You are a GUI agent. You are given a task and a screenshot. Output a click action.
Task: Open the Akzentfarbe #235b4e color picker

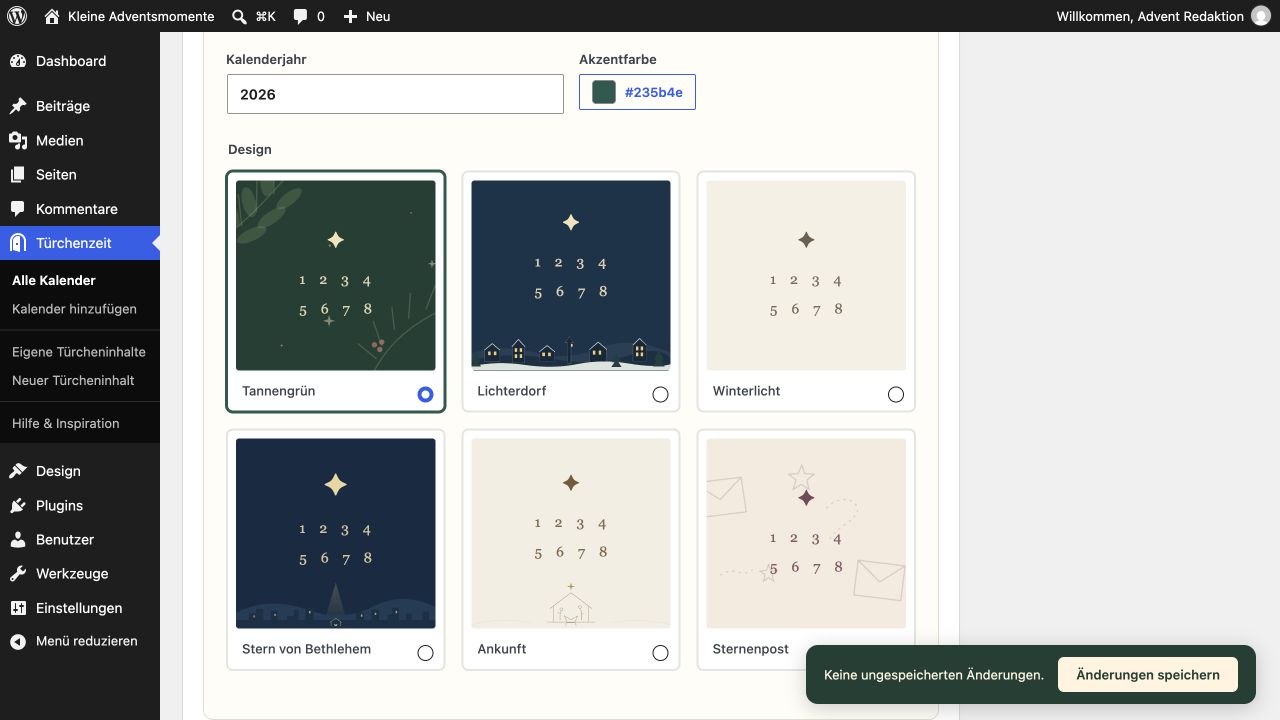click(637, 92)
